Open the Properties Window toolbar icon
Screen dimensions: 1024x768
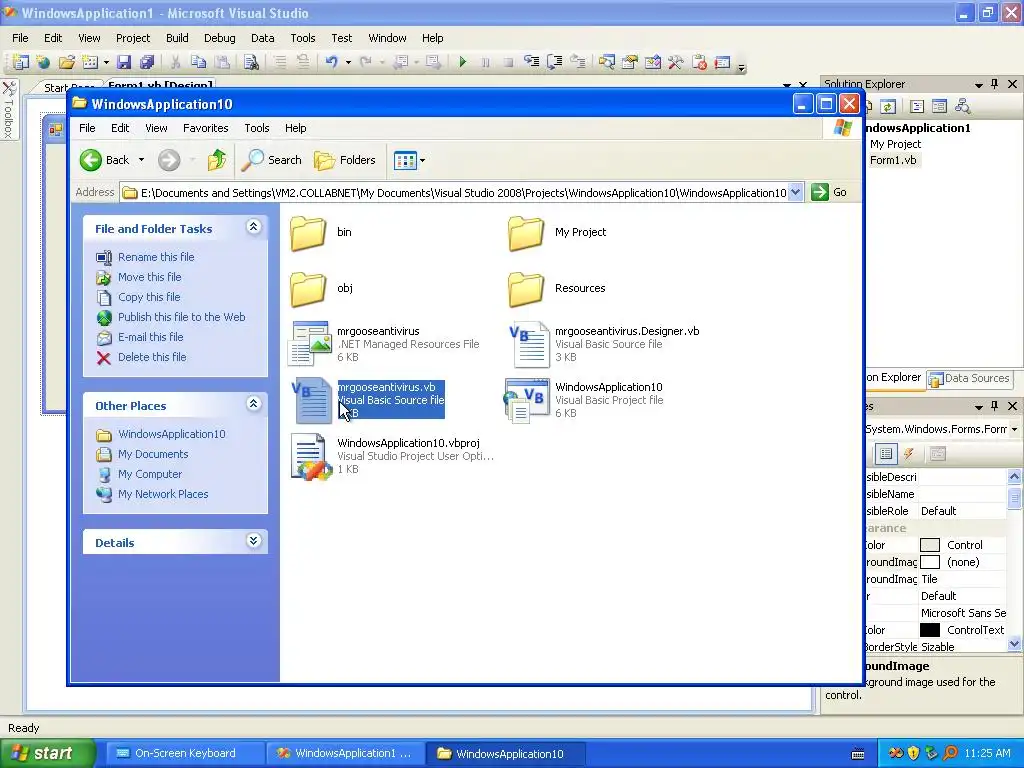tap(630, 62)
